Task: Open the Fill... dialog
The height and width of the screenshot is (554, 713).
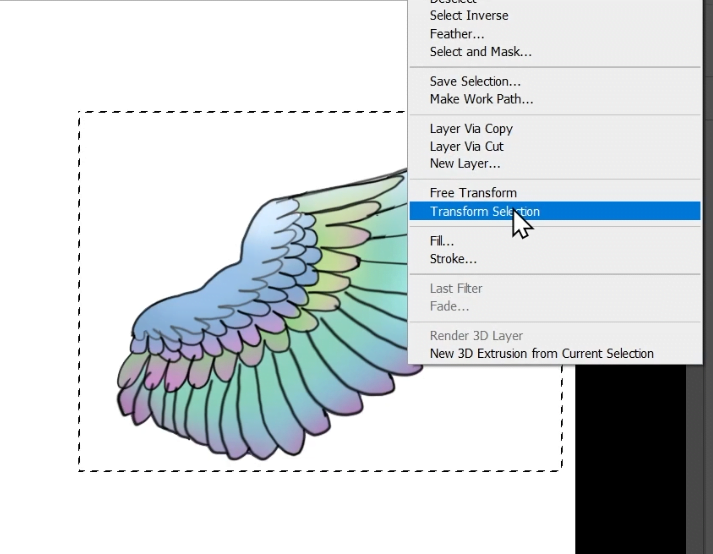Action: point(555,241)
